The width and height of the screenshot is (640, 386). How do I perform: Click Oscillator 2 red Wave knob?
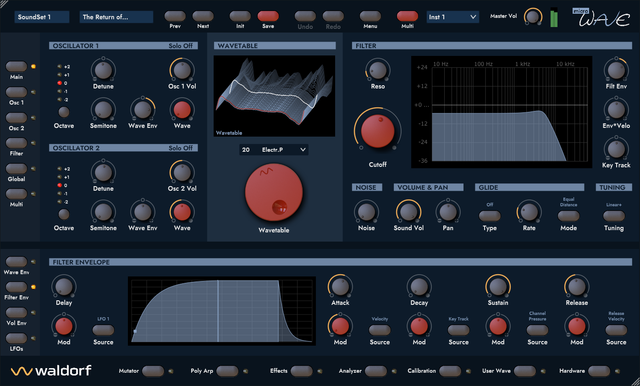pyautogui.click(x=182, y=212)
